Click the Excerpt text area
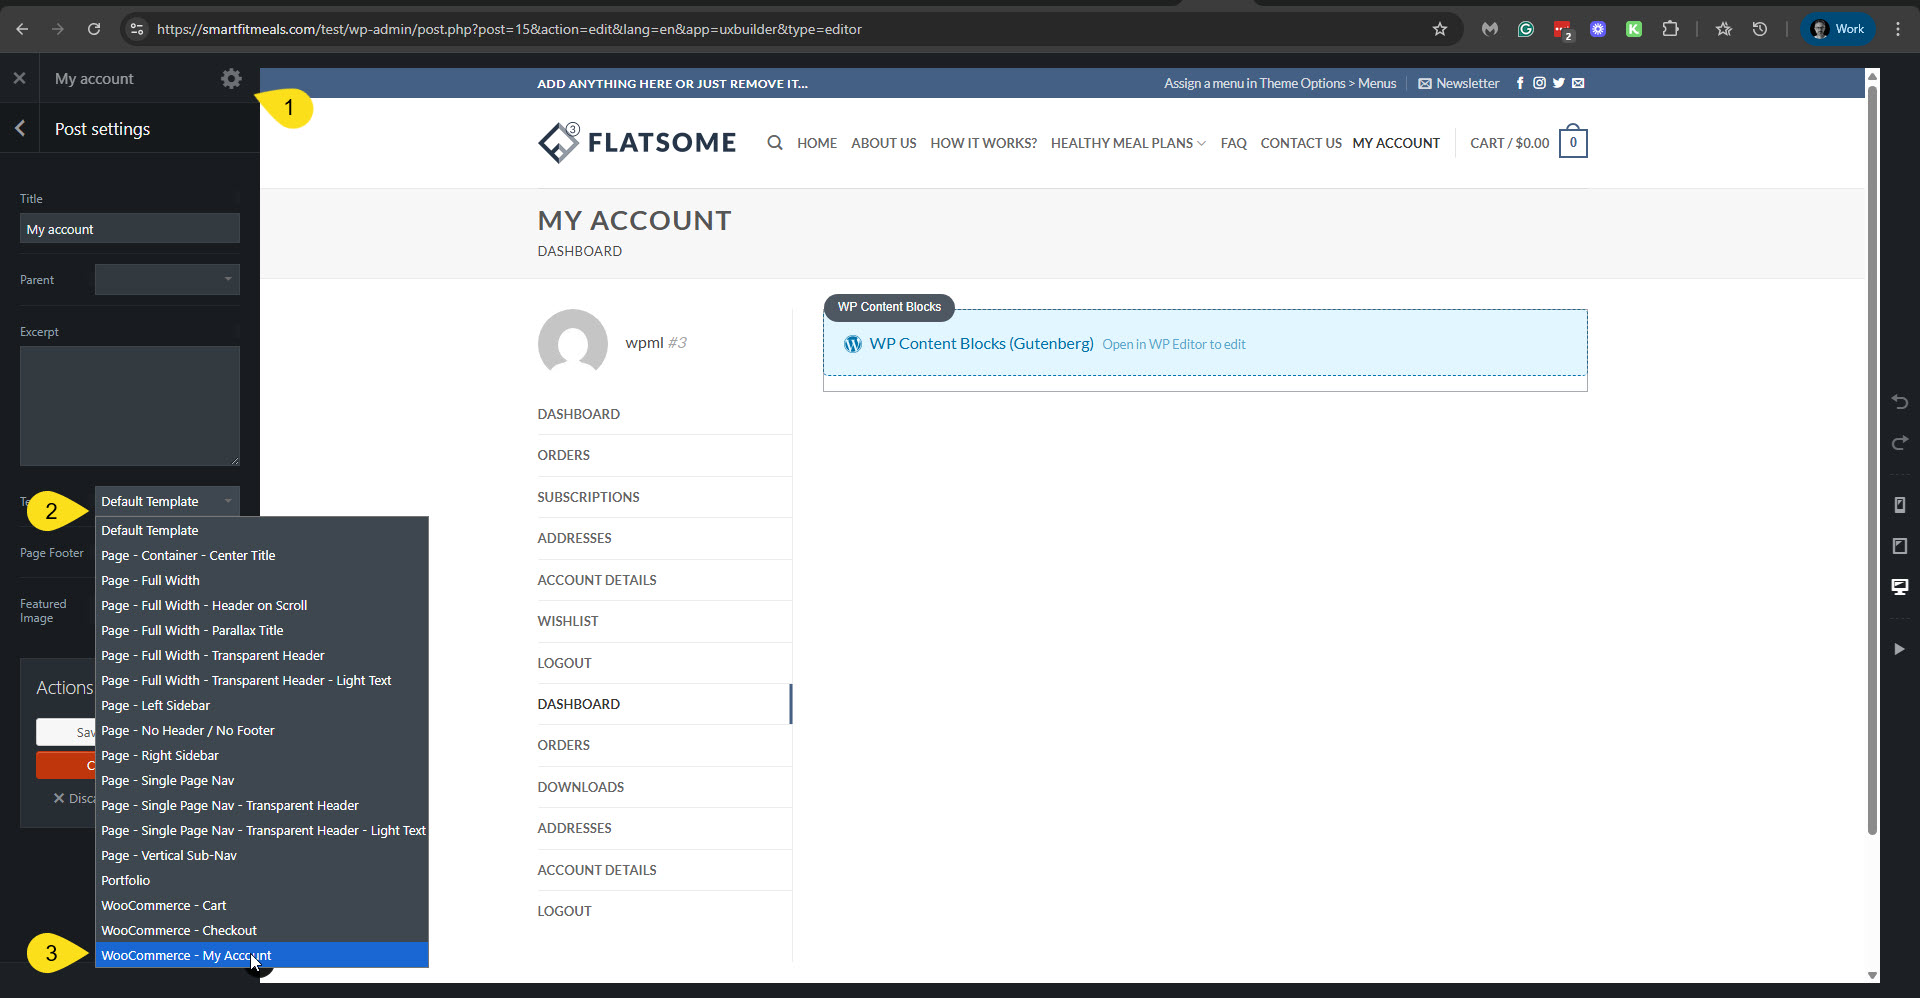The image size is (1920, 998). pos(130,406)
